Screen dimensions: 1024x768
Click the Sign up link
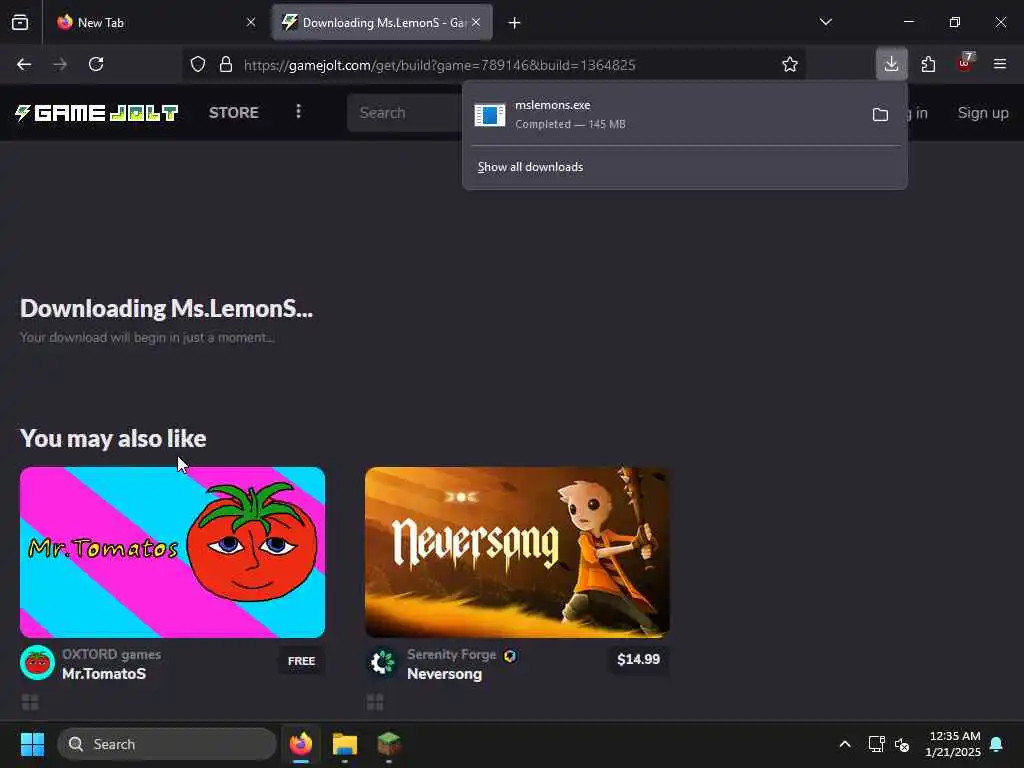pos(983,113)
